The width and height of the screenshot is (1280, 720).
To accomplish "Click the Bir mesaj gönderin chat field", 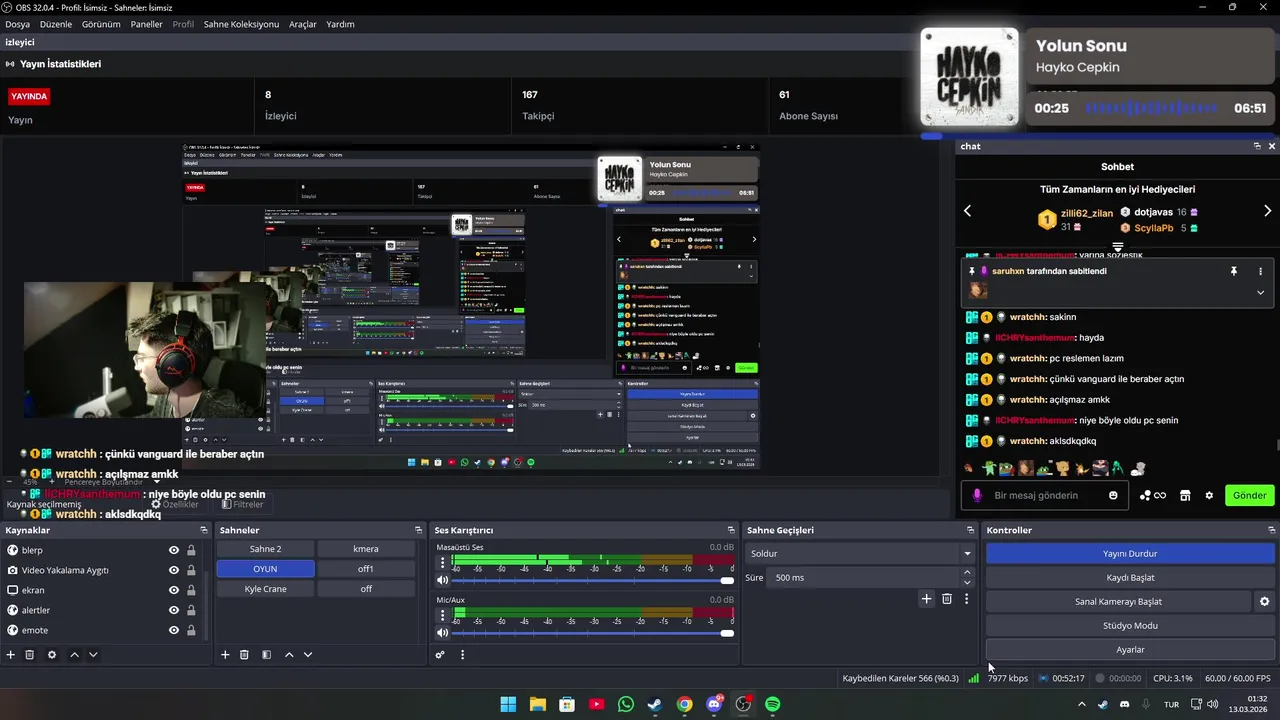I will [x=1047, y=495].
